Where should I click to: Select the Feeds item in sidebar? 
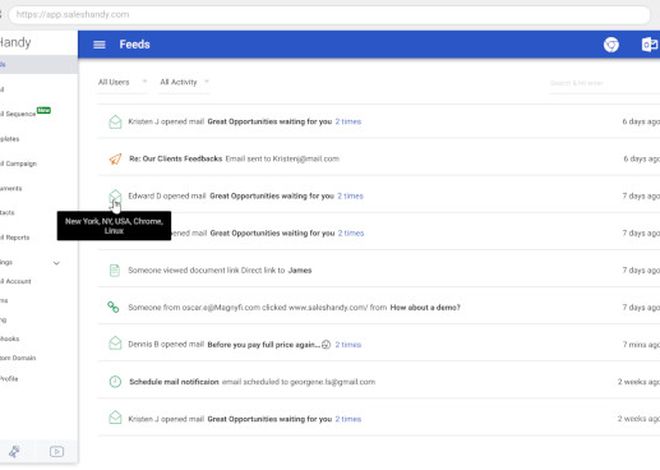(38, 65)
